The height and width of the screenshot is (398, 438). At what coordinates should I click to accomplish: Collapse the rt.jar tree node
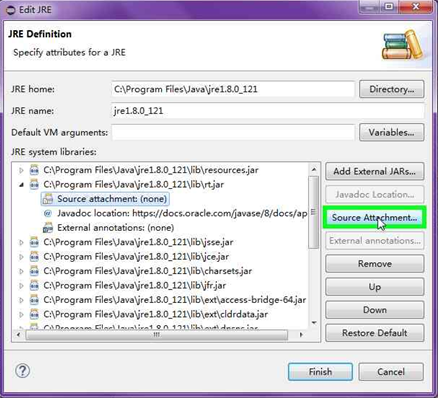coord(21,185)
